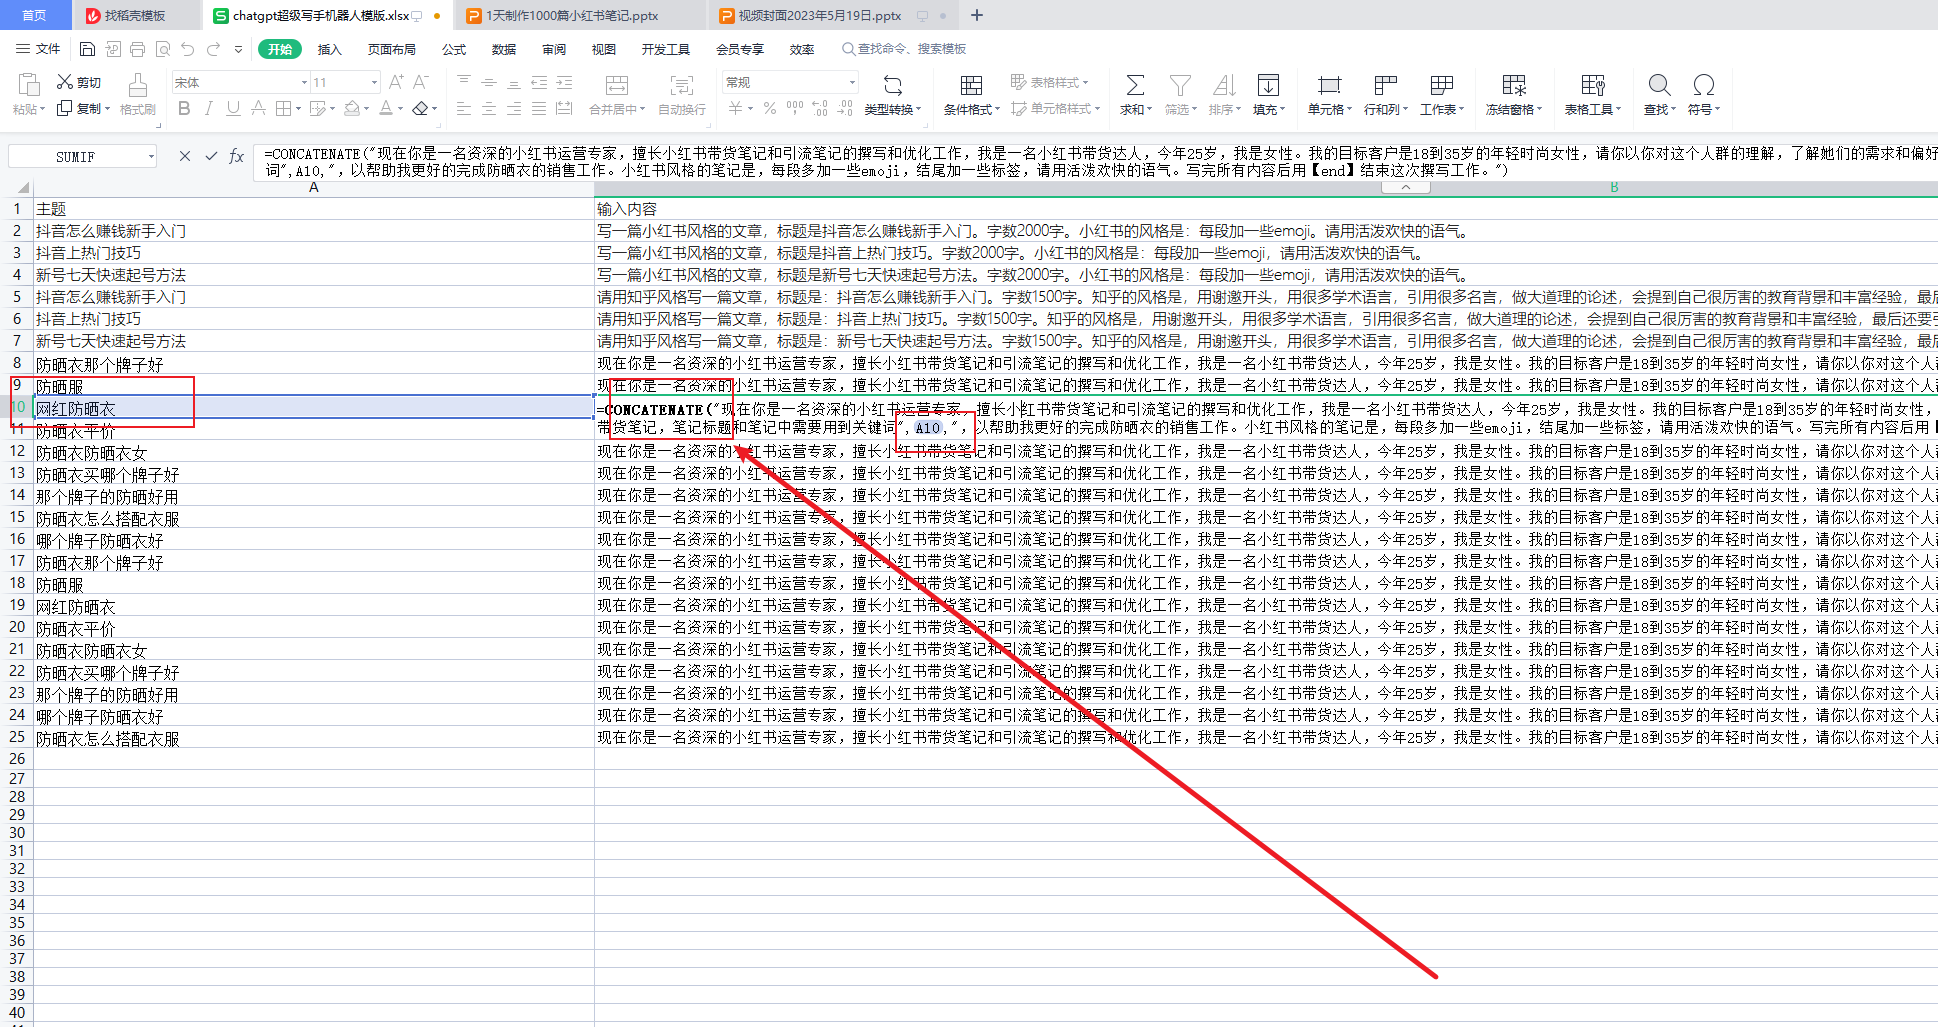Select cell containing 抖音上热门技巧 in row 3
This screenshot has width=1938, height=1027.
(313, 253)
